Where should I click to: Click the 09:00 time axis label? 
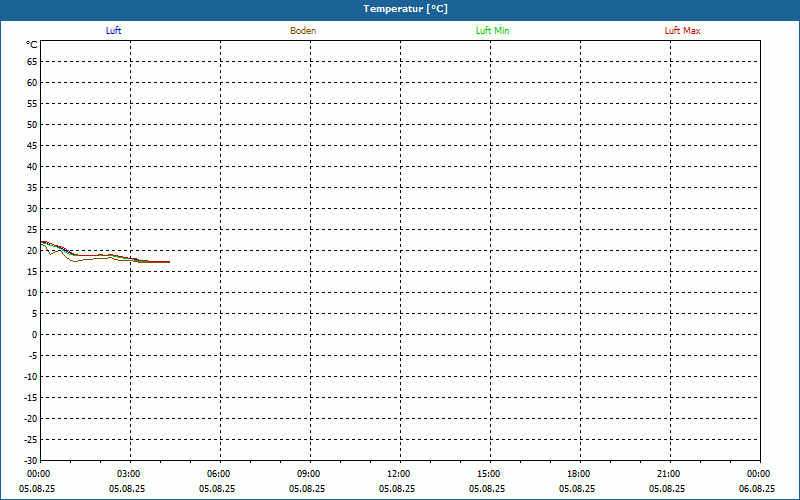(x=310, y=474)
